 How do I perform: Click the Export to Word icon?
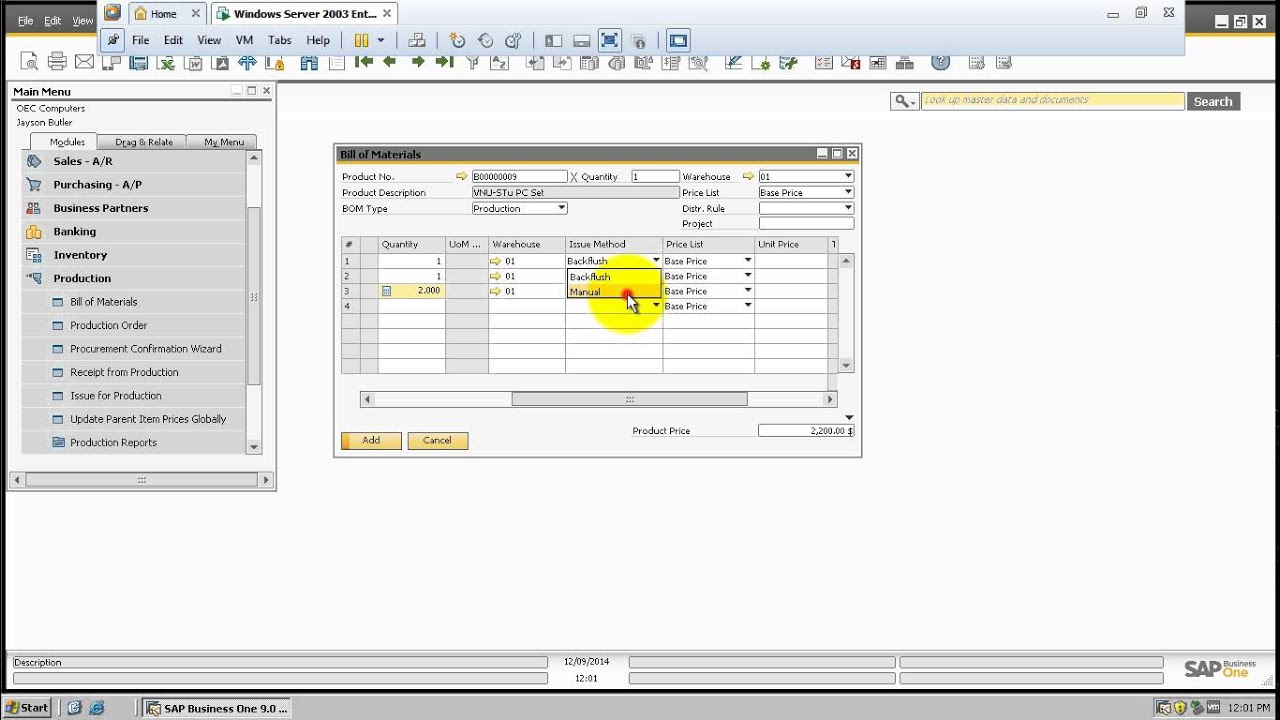[194, 63]
